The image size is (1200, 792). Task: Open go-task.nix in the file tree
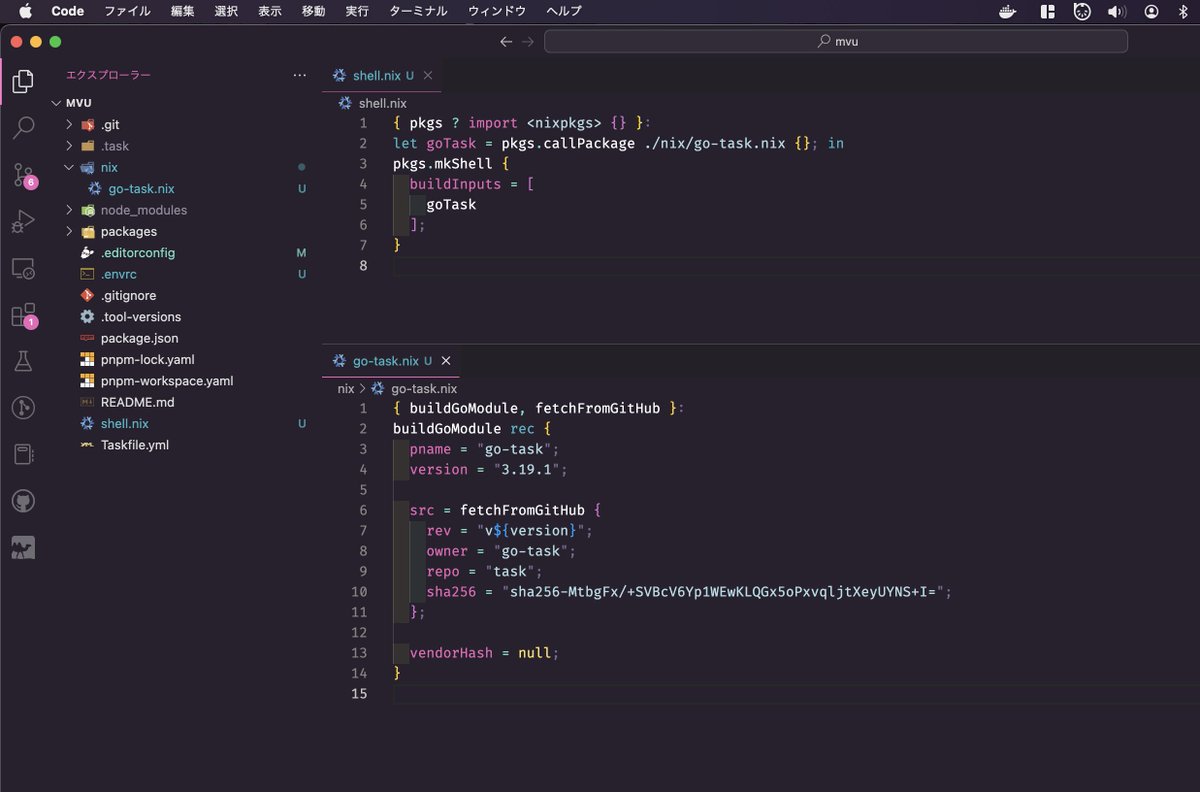[x=142, y=189]
